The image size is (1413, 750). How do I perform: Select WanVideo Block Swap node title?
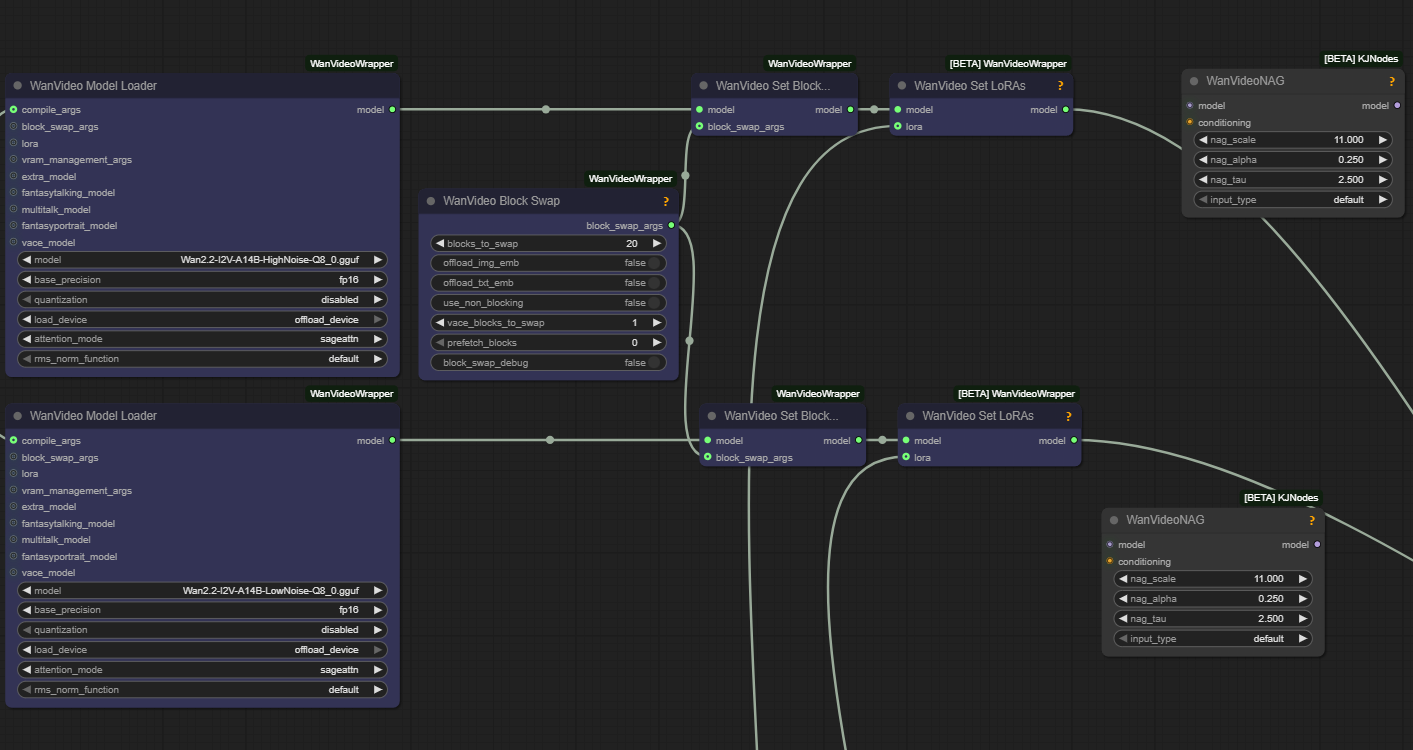tap(501, 201)
